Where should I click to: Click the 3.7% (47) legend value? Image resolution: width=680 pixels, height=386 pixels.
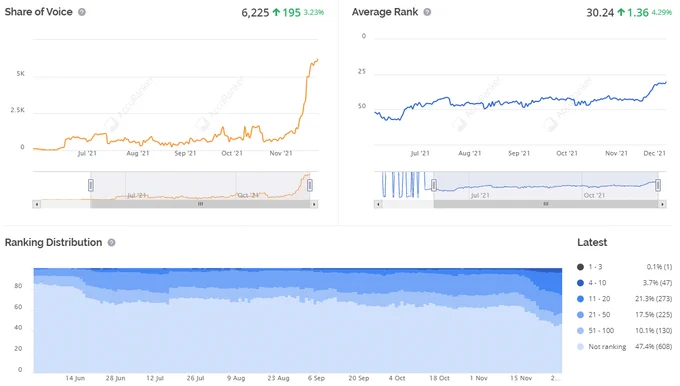tap(657, 283)
